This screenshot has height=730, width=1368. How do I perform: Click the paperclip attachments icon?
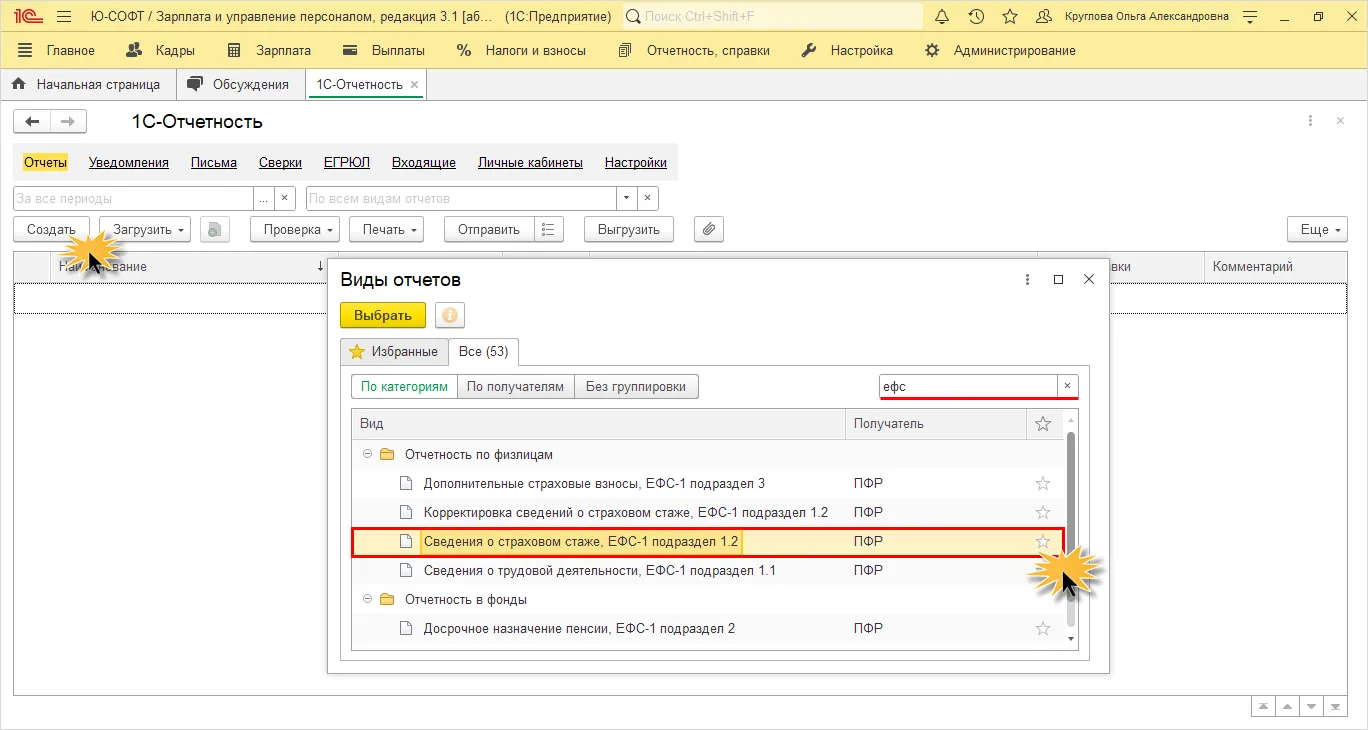pyautogui.click(x=708, y=229)
